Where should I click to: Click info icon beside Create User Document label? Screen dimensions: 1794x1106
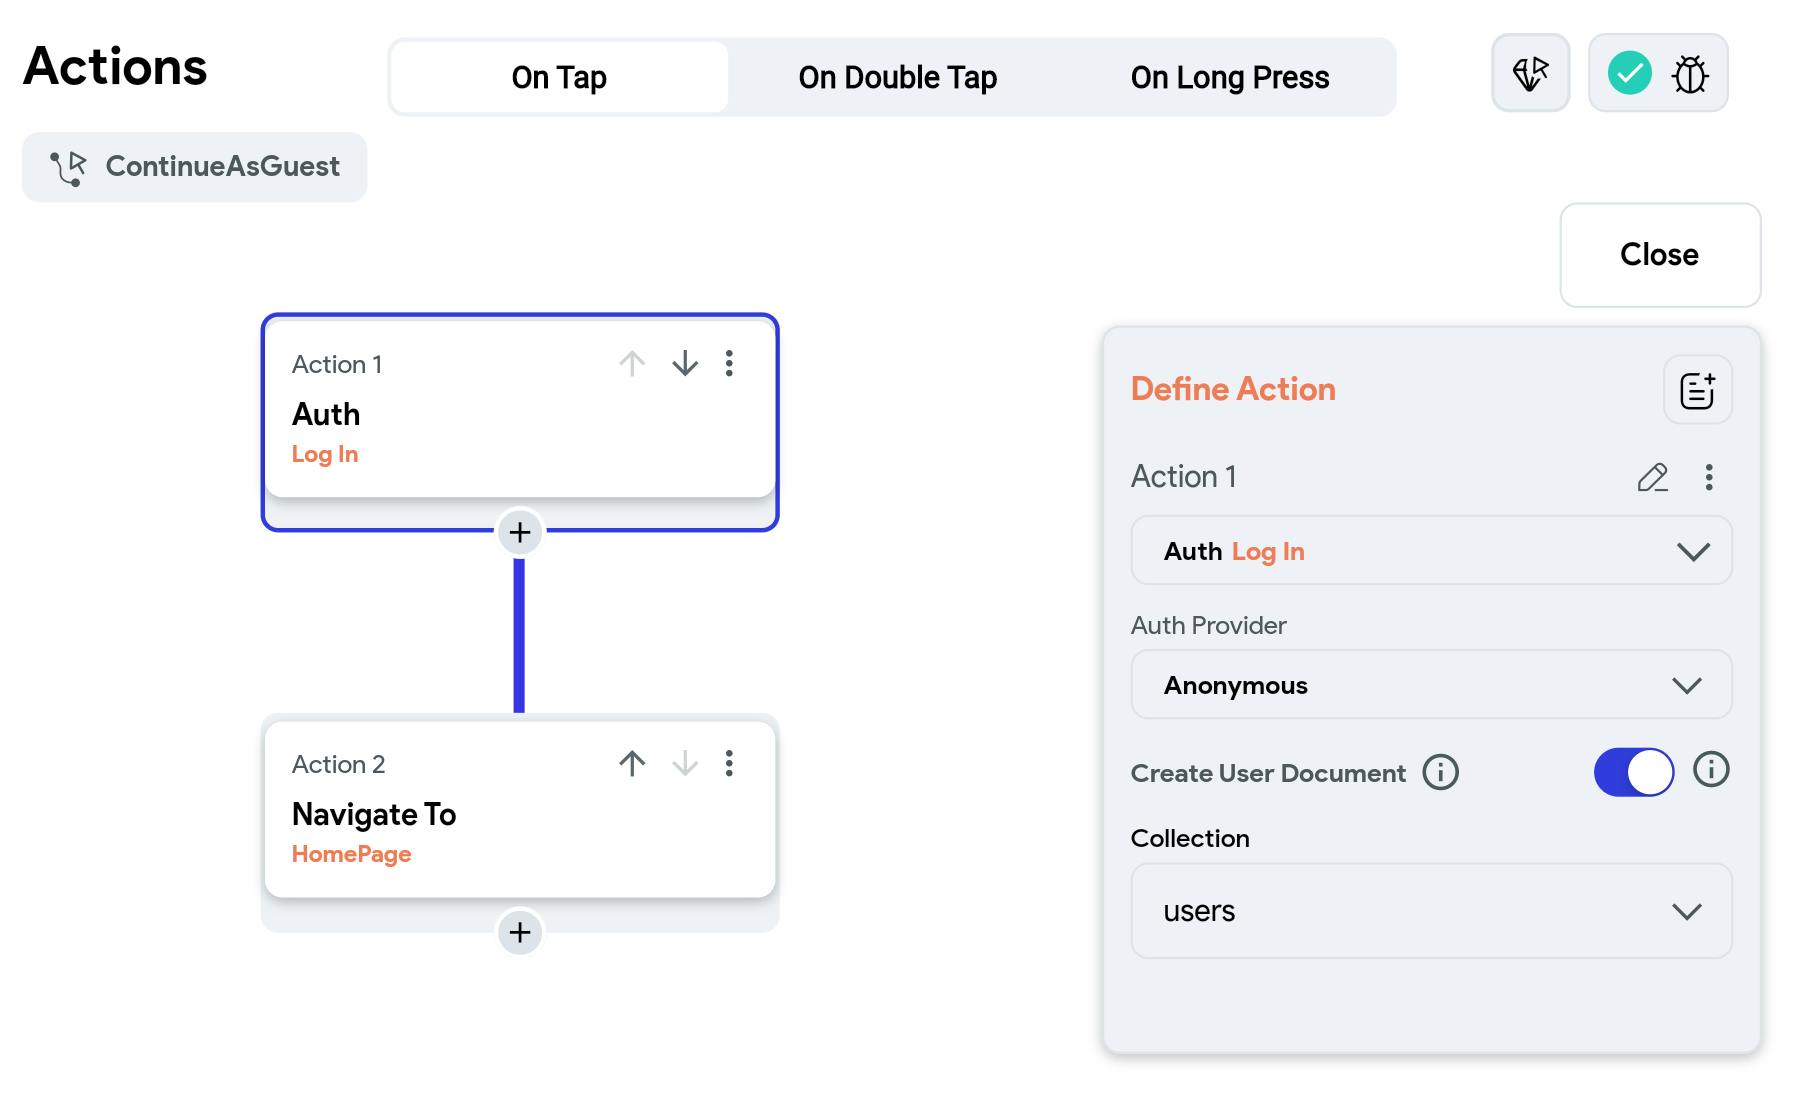coord(1440,773)
